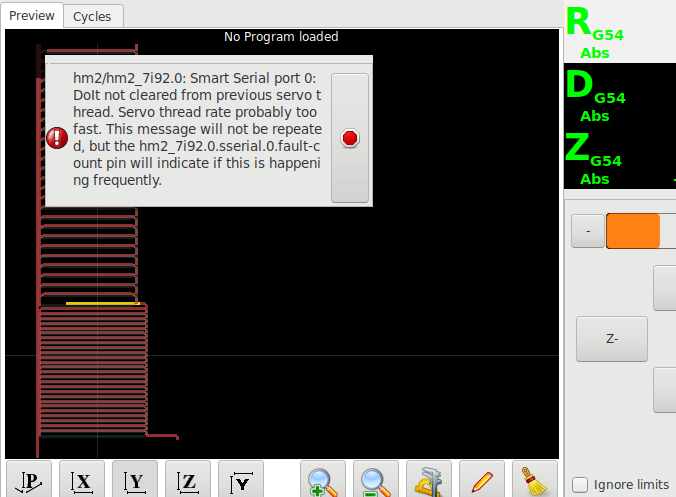Jog with the Z- button

pyautogui.click(x=612, y=339)
